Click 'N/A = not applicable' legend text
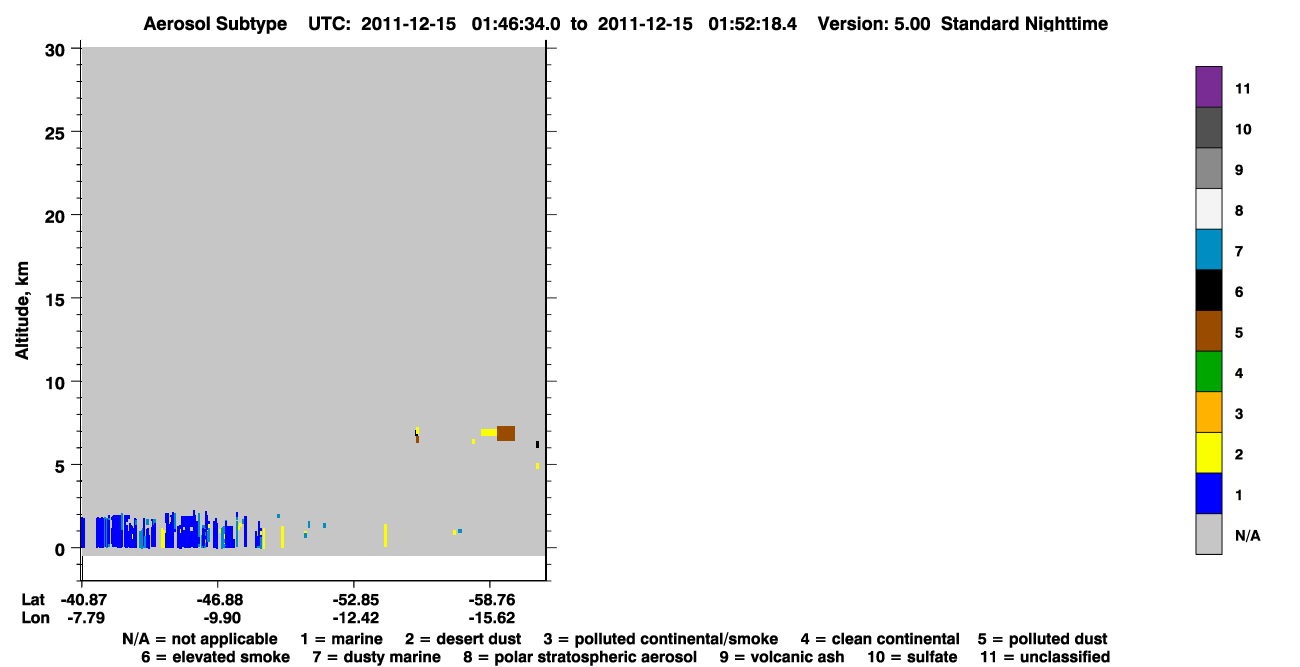Viewport: 1300px width, 667px height. (200, 639)
